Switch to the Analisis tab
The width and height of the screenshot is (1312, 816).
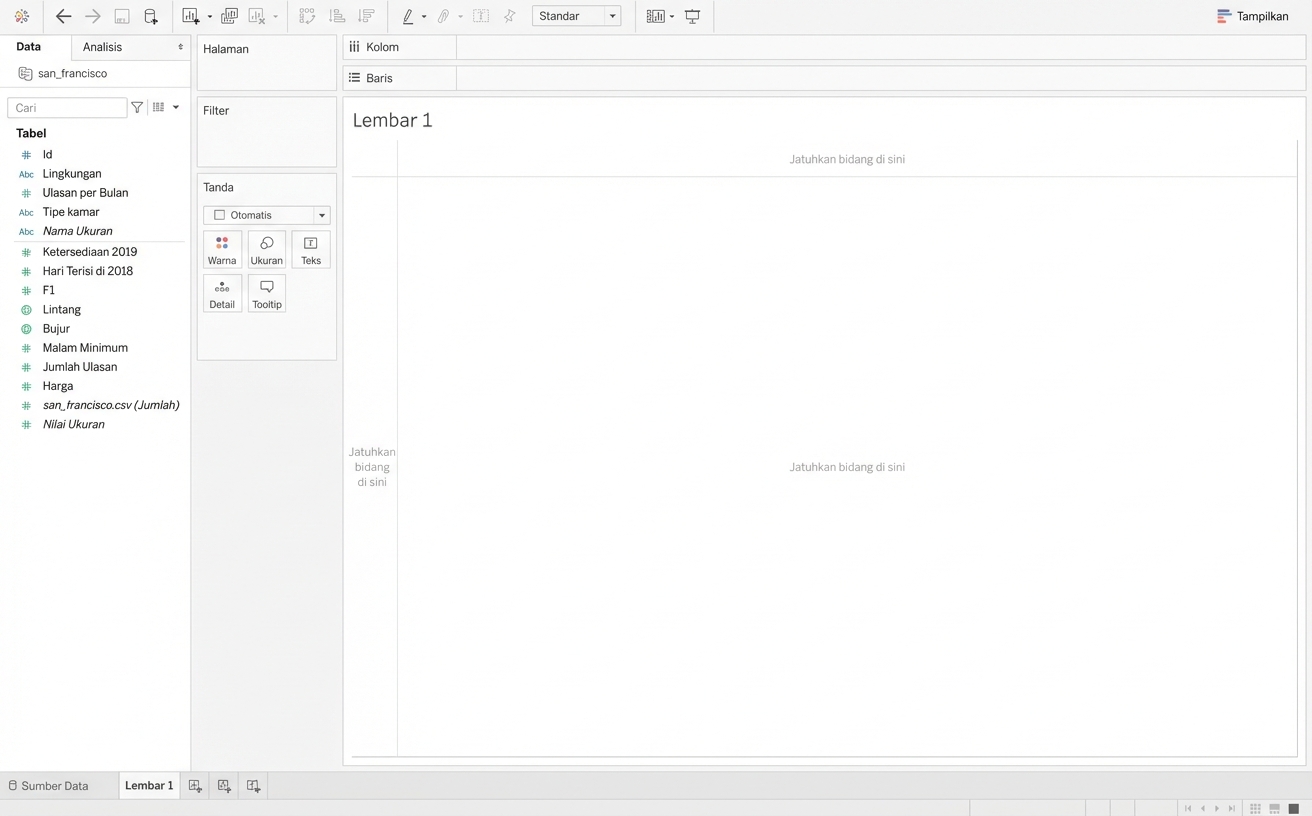pyautogui.click(x=101, y=46)
